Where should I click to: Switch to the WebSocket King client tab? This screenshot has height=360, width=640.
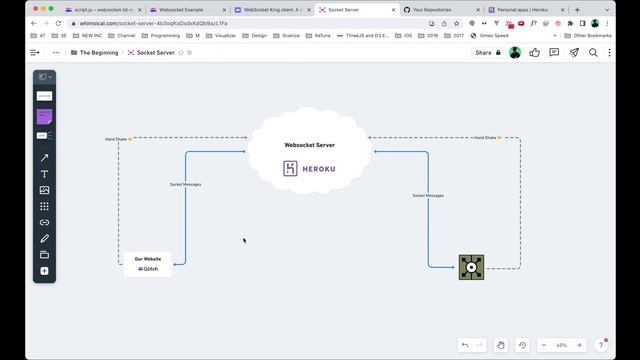coord(272,10)
